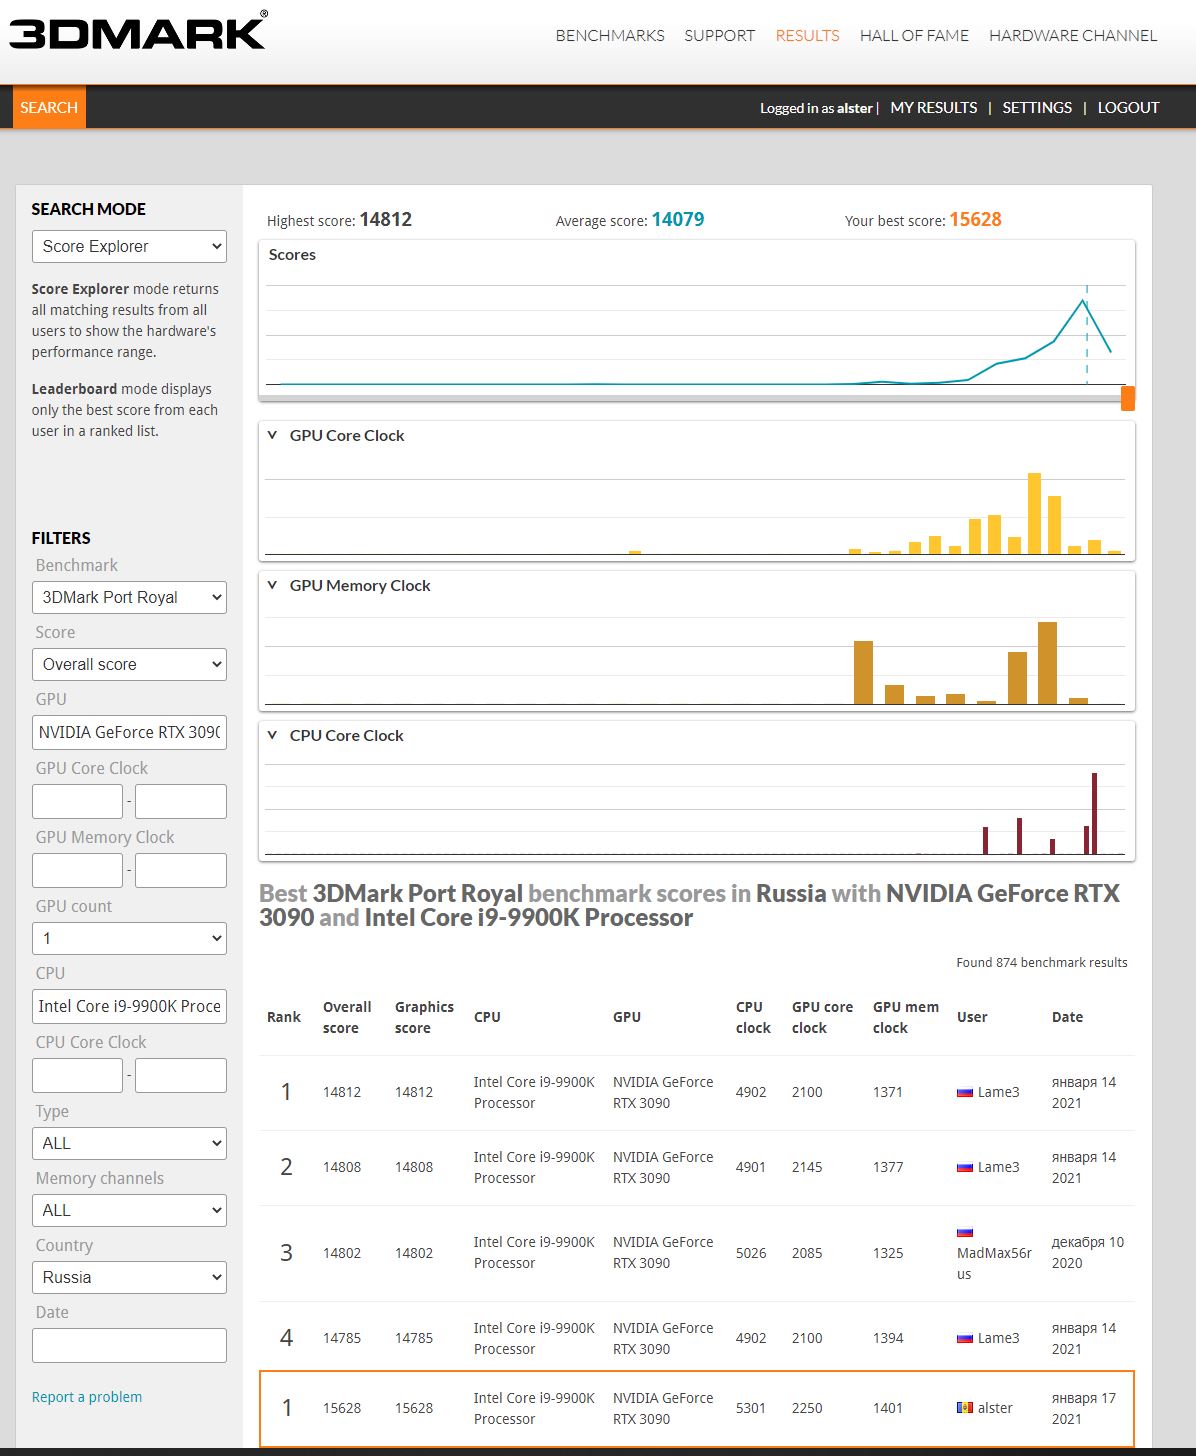1196x1456 pixels.
Task: Click the tallest dark red CPU Core Clock bar
Action: pos(1094,813)
